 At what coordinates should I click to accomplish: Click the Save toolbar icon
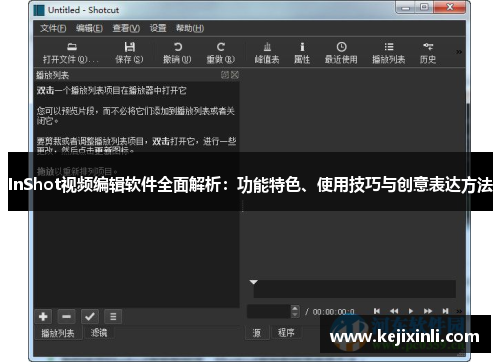129,47
